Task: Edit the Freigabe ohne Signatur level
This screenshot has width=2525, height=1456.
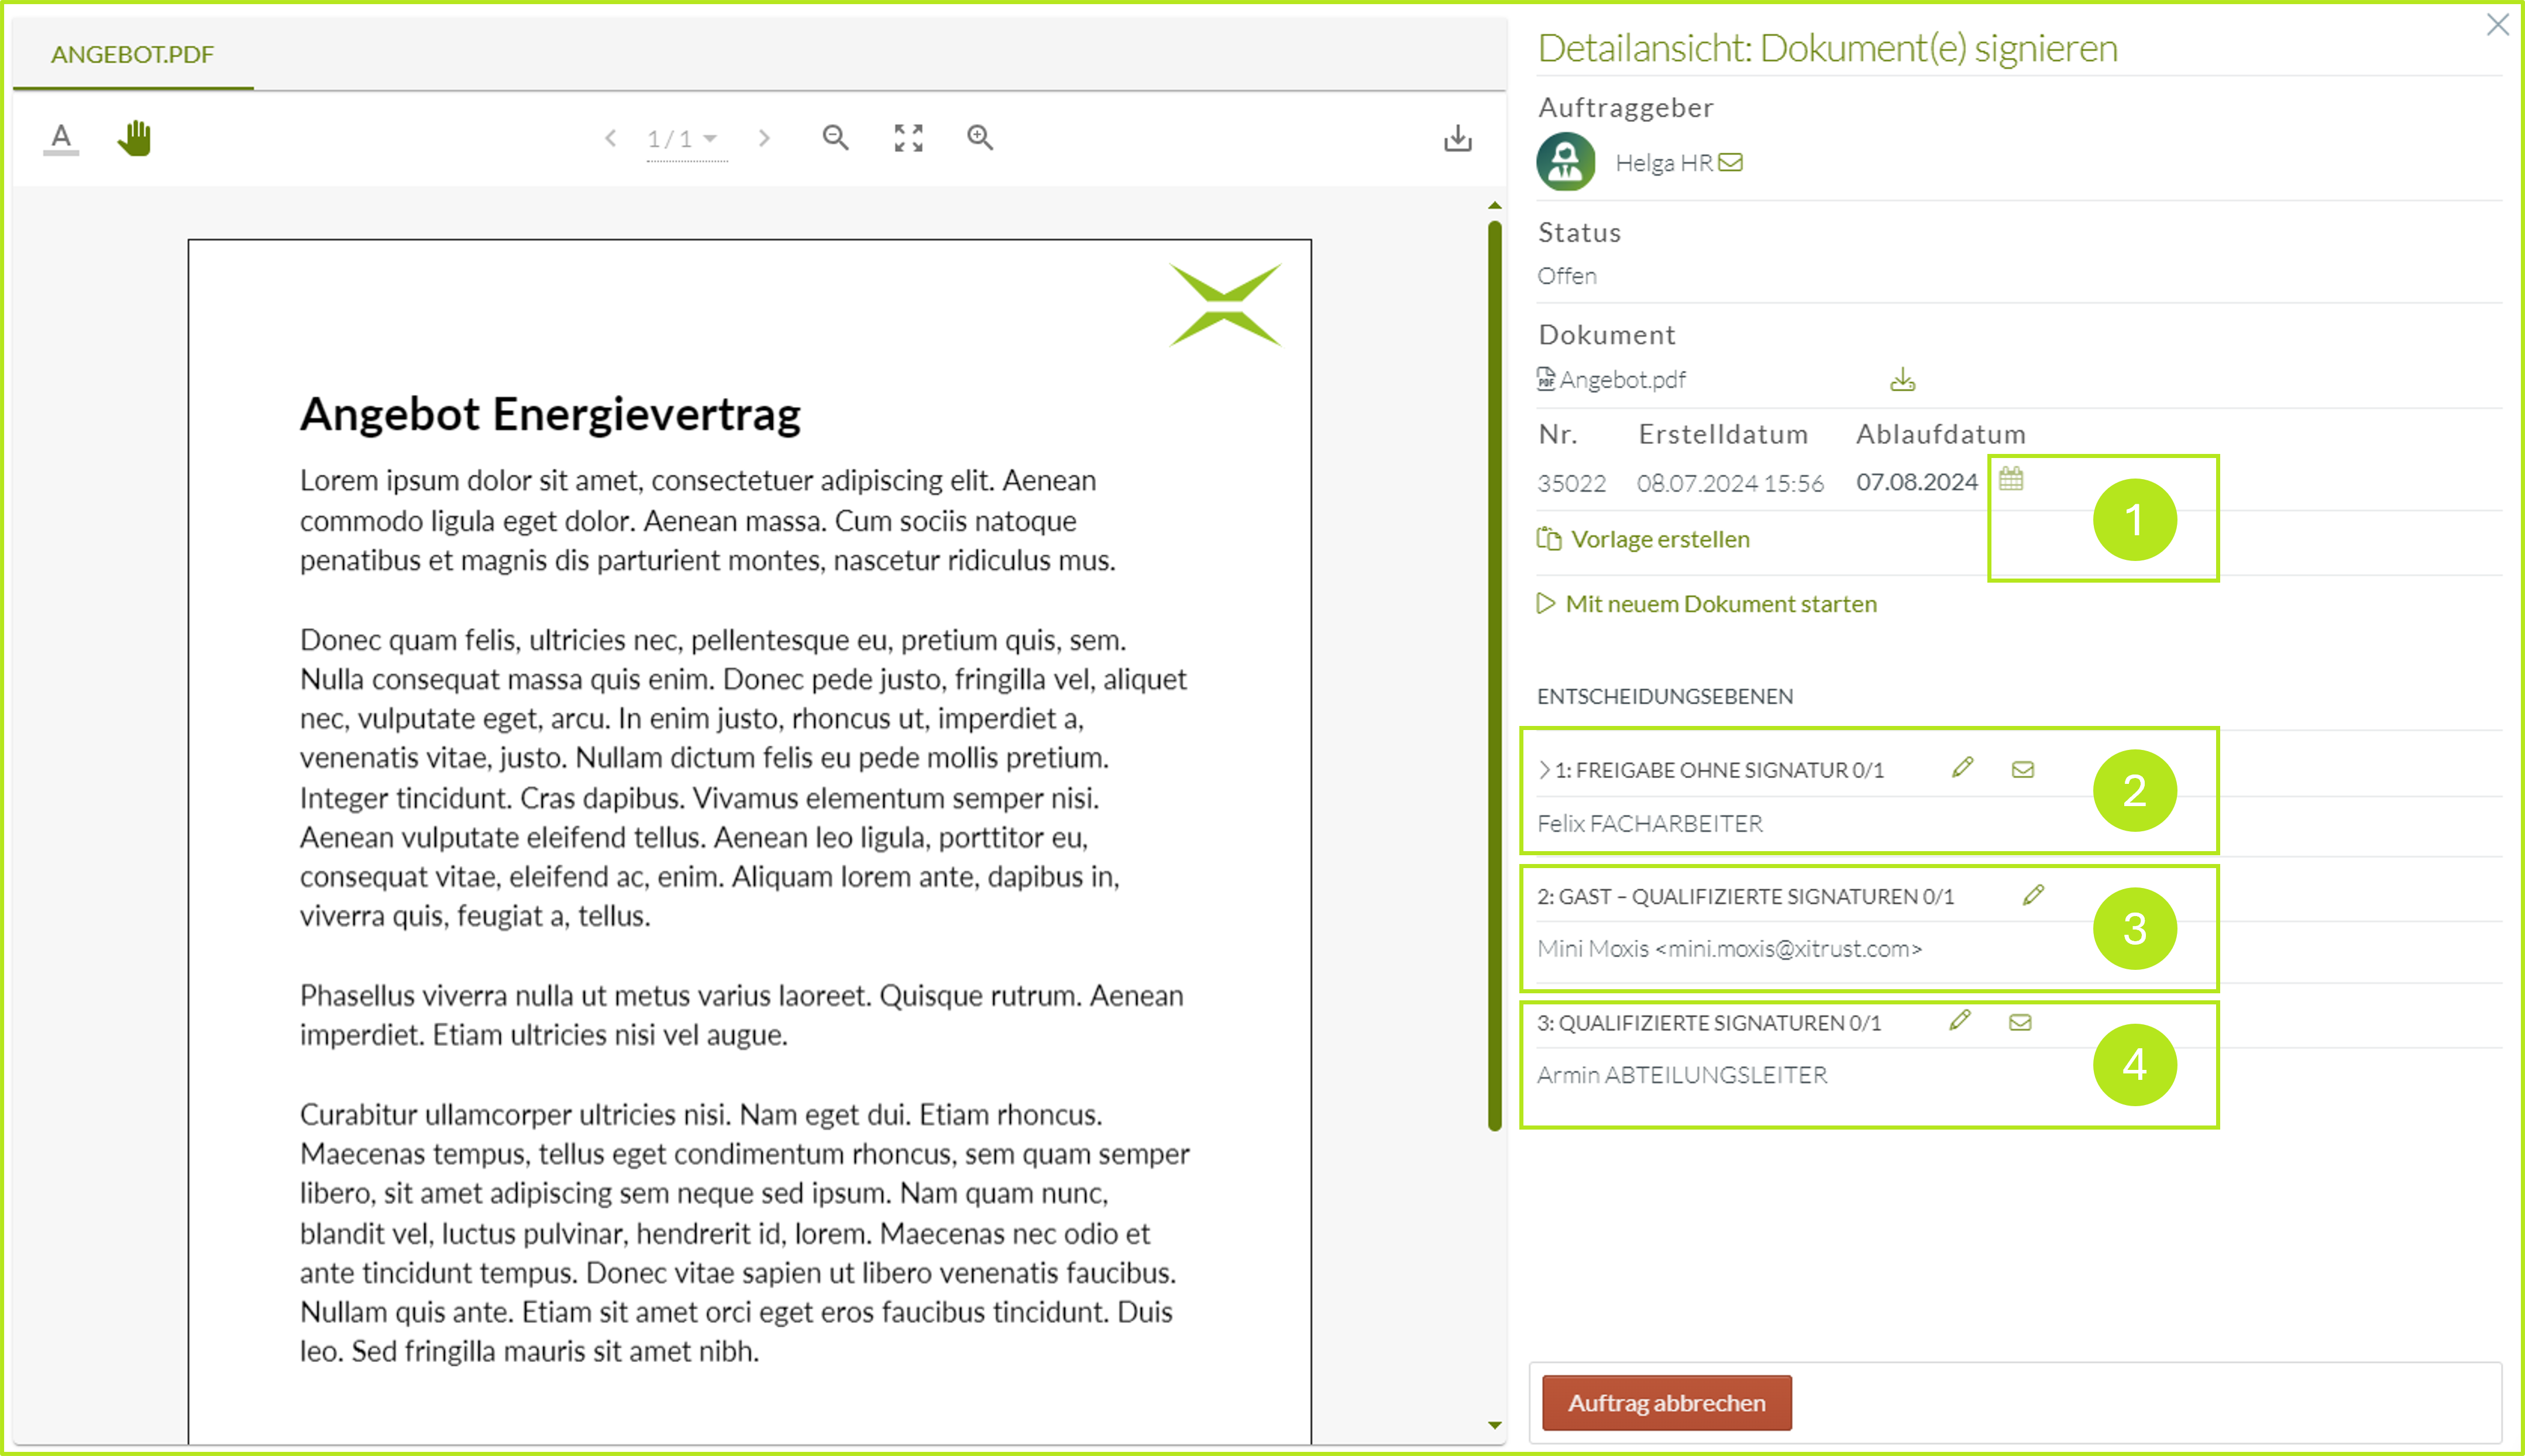Action: tap(1962, 768)
